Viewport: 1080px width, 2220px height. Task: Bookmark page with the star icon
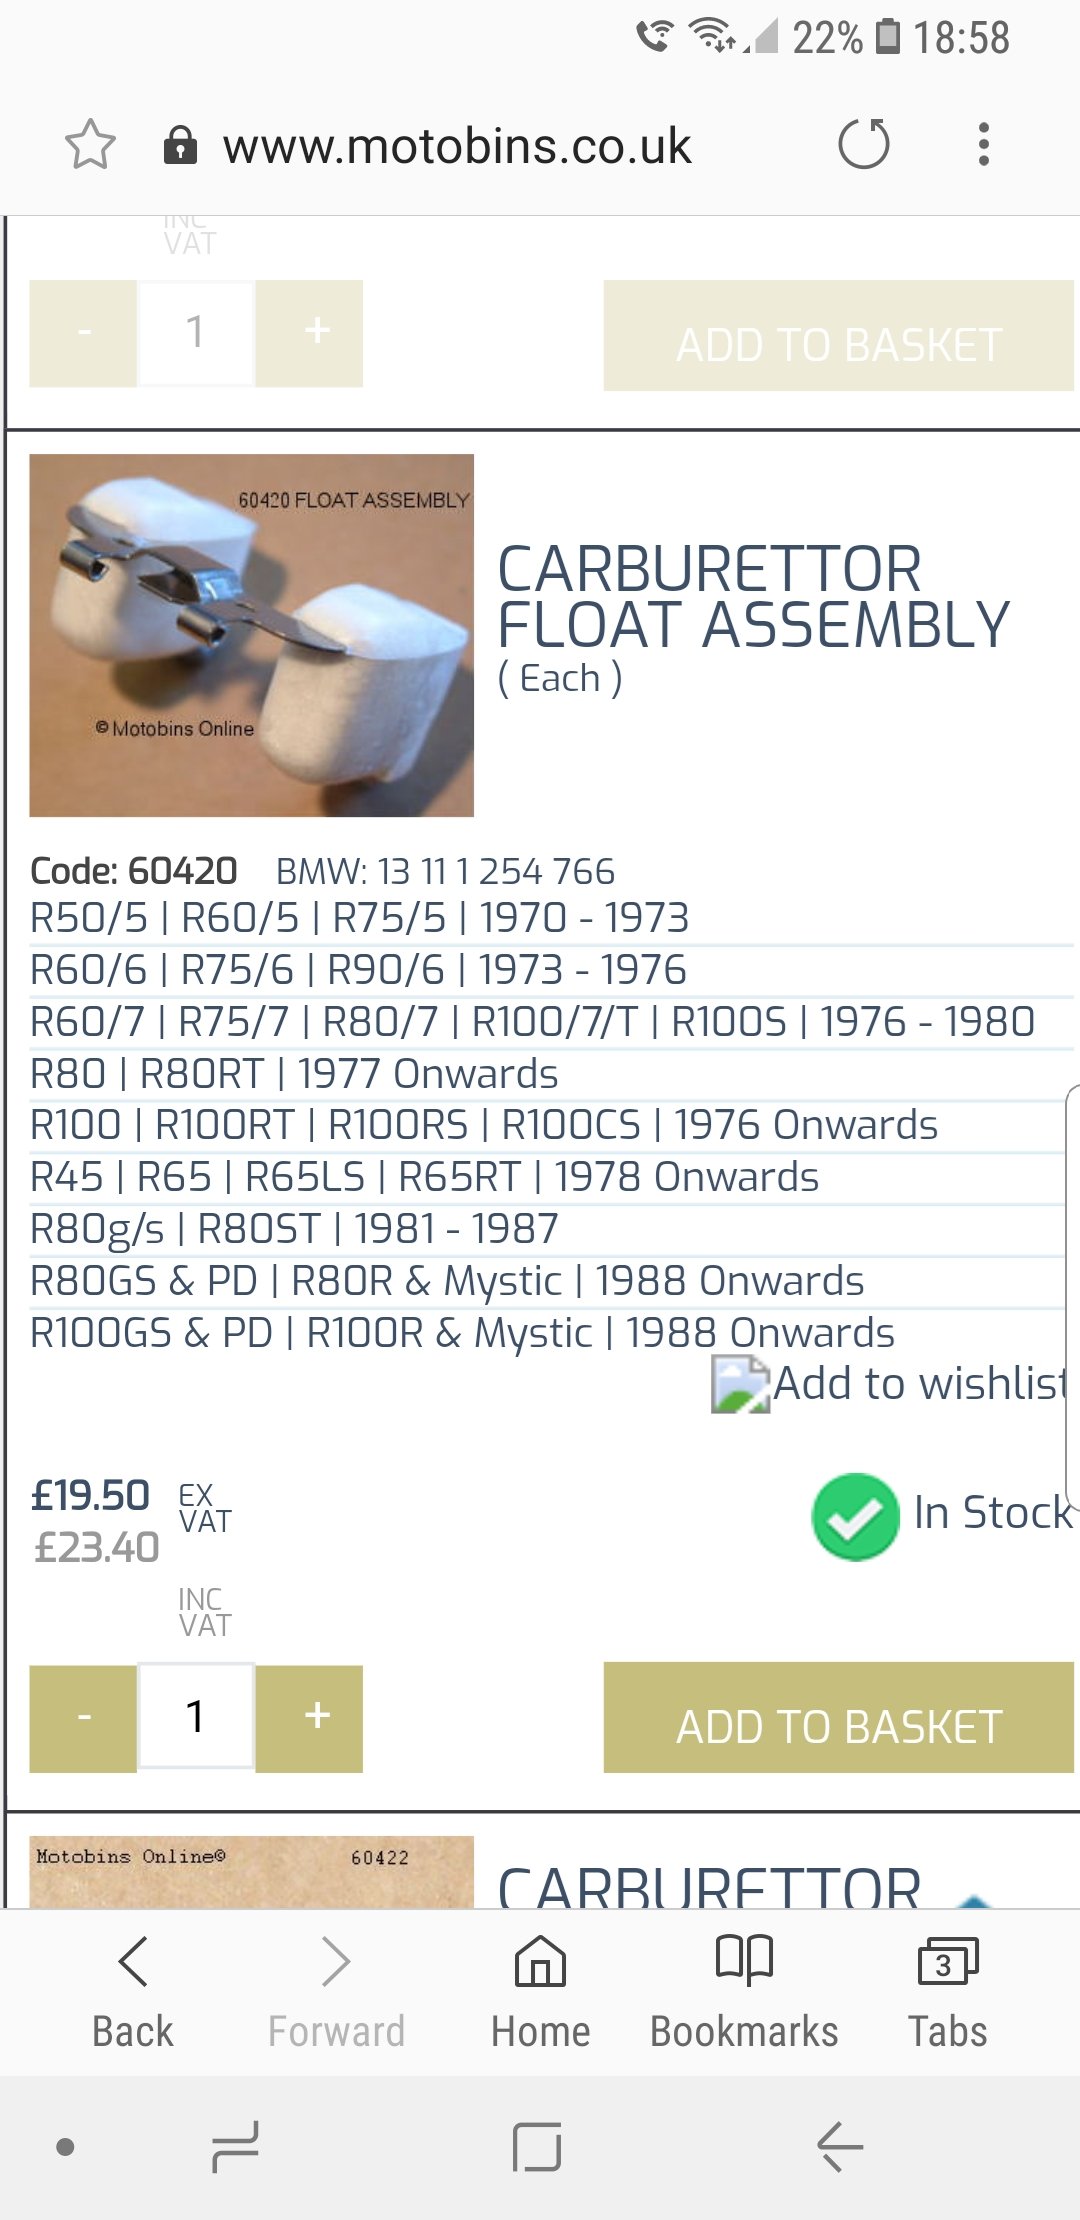click(x=90, y=145)
